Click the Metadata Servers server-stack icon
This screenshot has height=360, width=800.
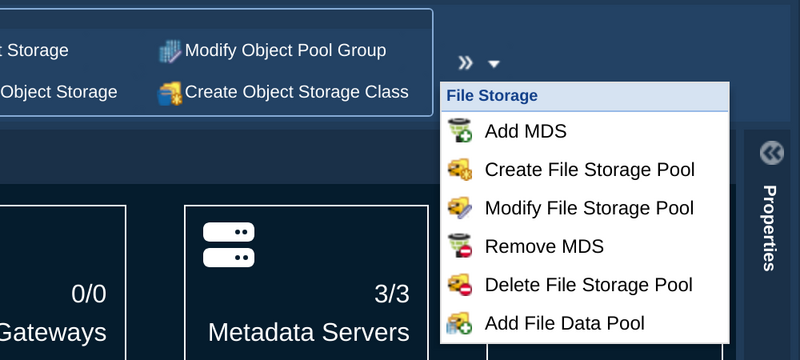[x=229, y=245]
